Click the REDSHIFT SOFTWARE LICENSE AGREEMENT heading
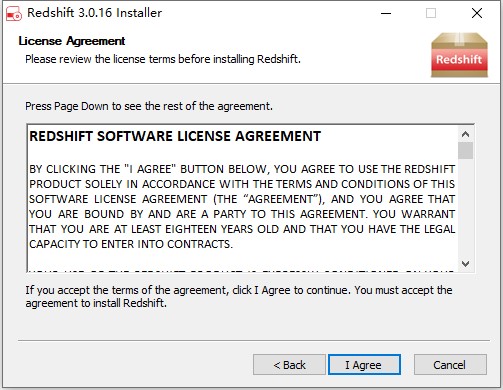This screenshot has width=503, height=390. (175, 136)
